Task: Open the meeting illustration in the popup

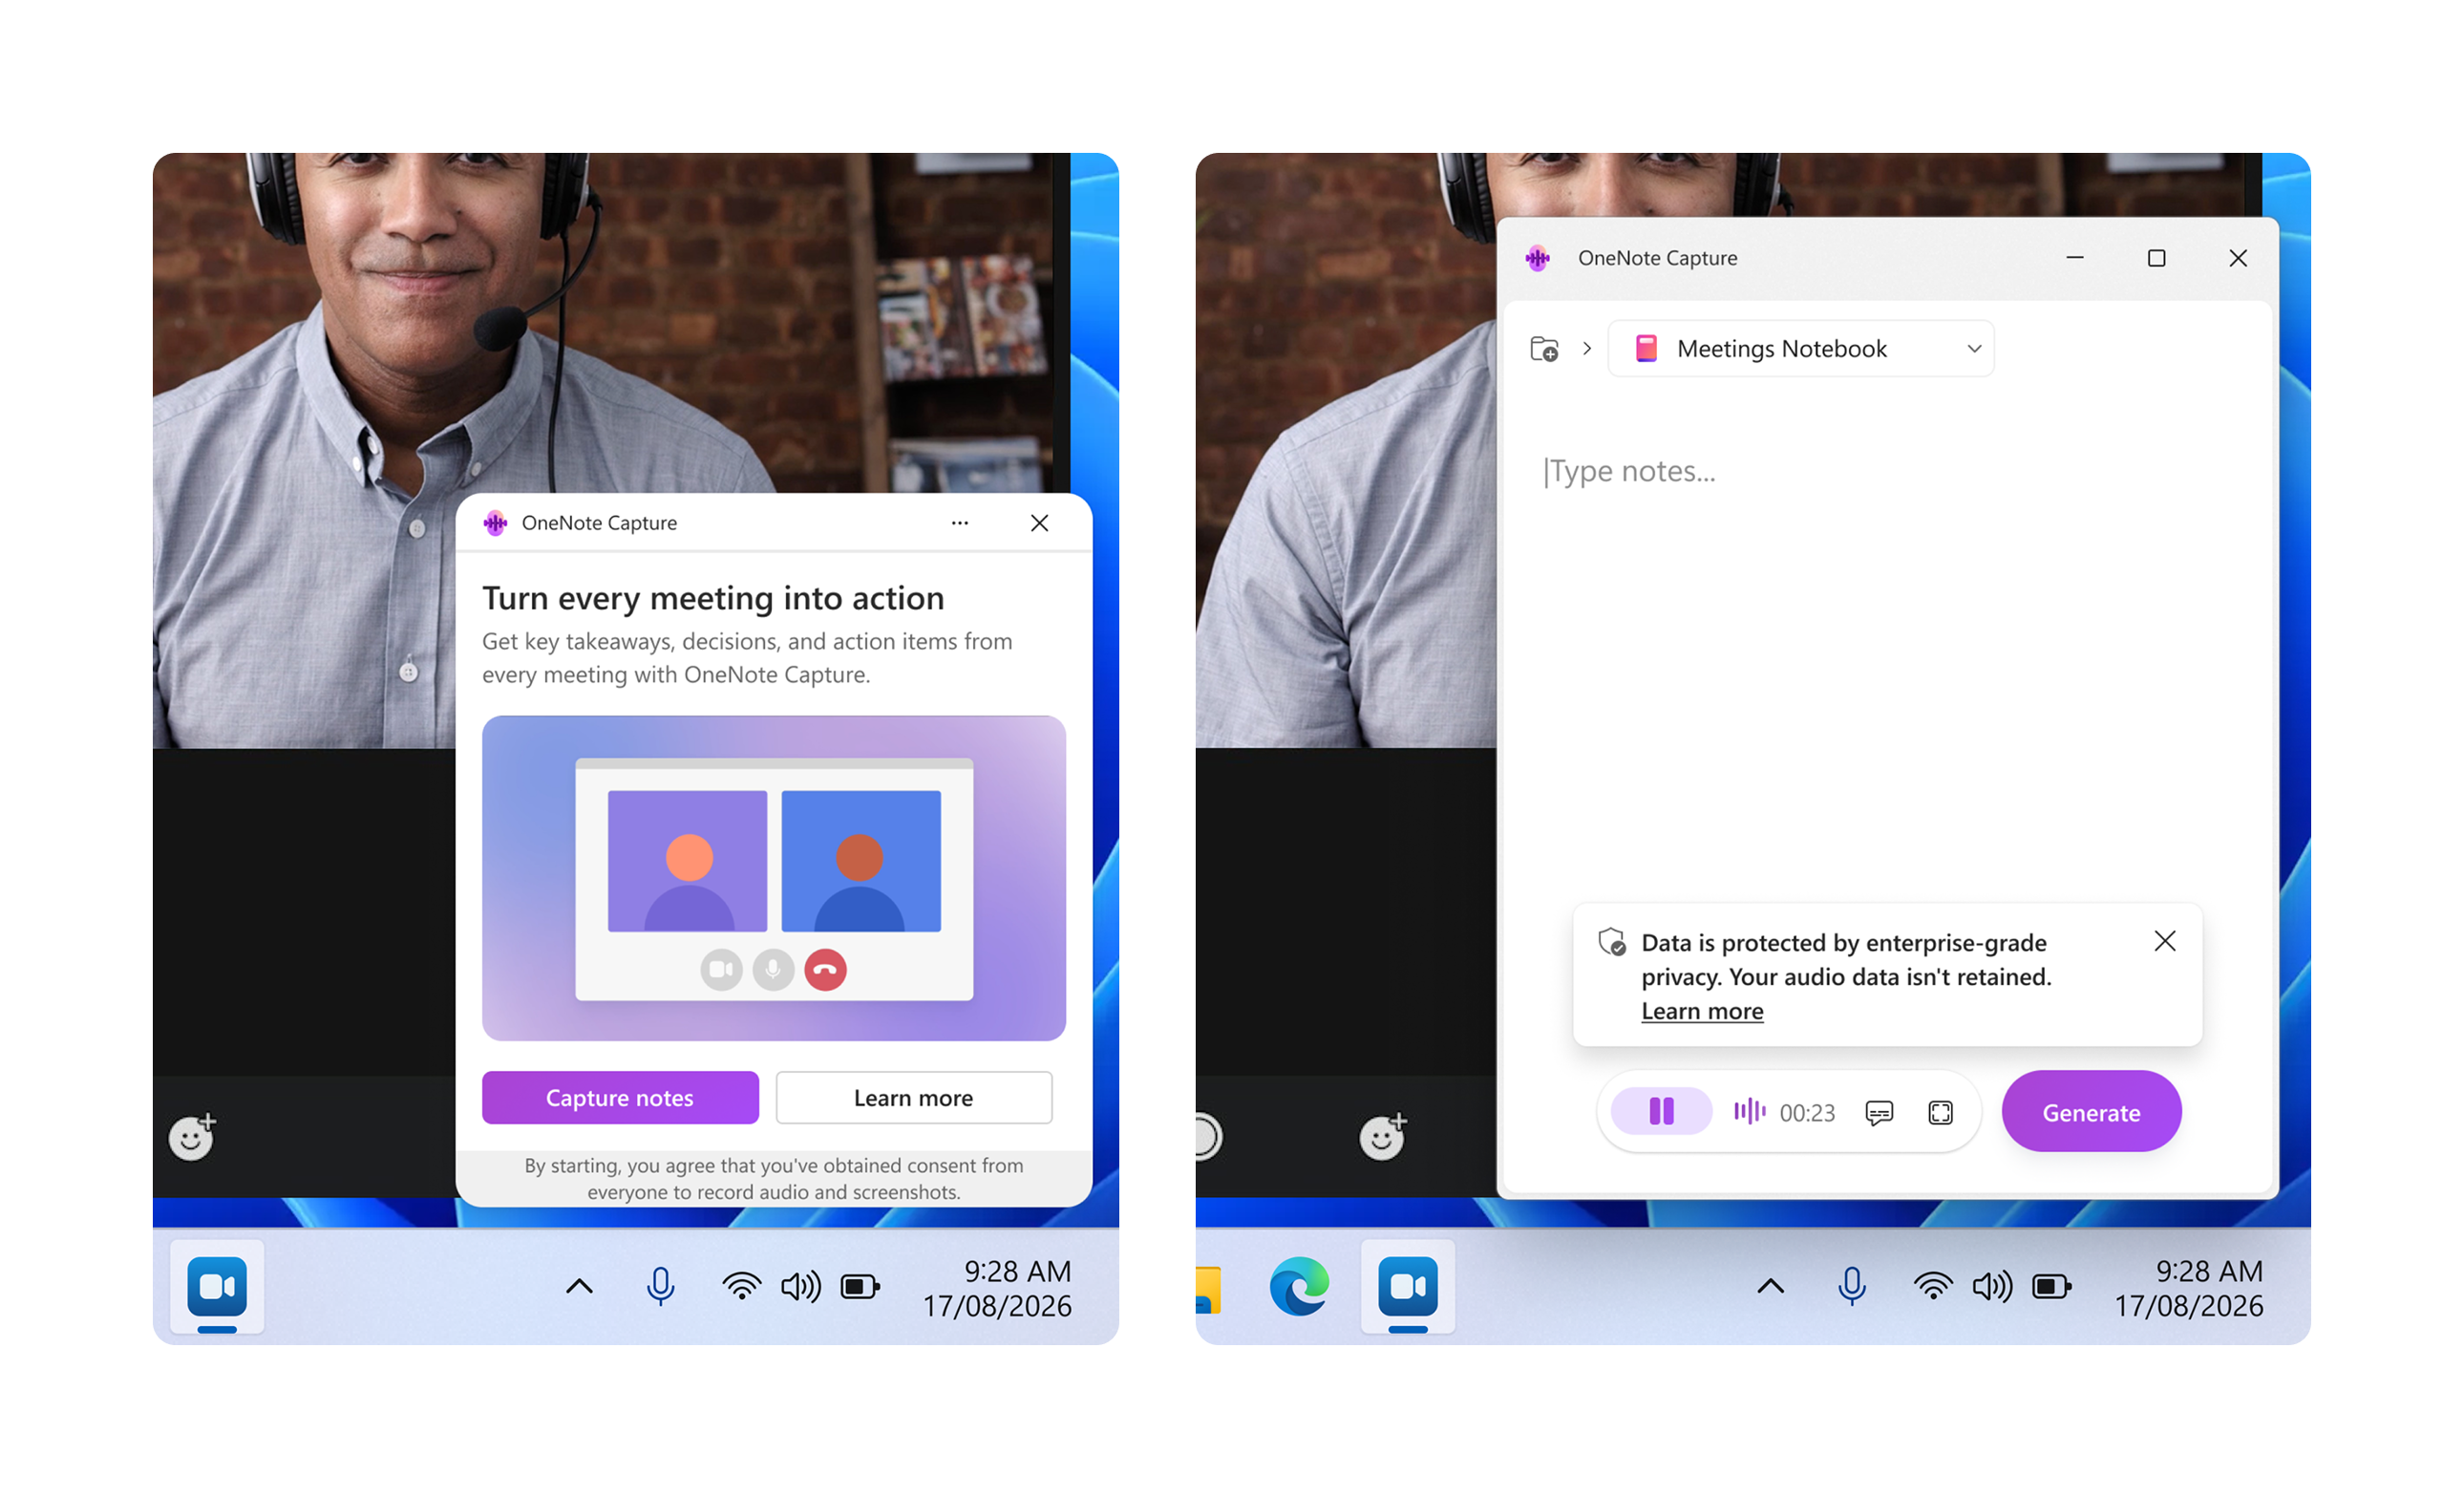Action: (x=773, y=877)
